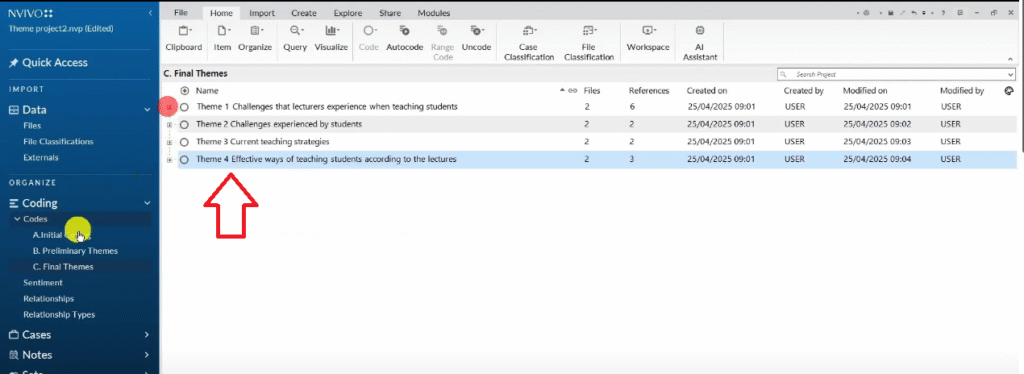Viewport: 1024px width, 374px height.
Task: Open the help question mark icon
Action: 944,13
